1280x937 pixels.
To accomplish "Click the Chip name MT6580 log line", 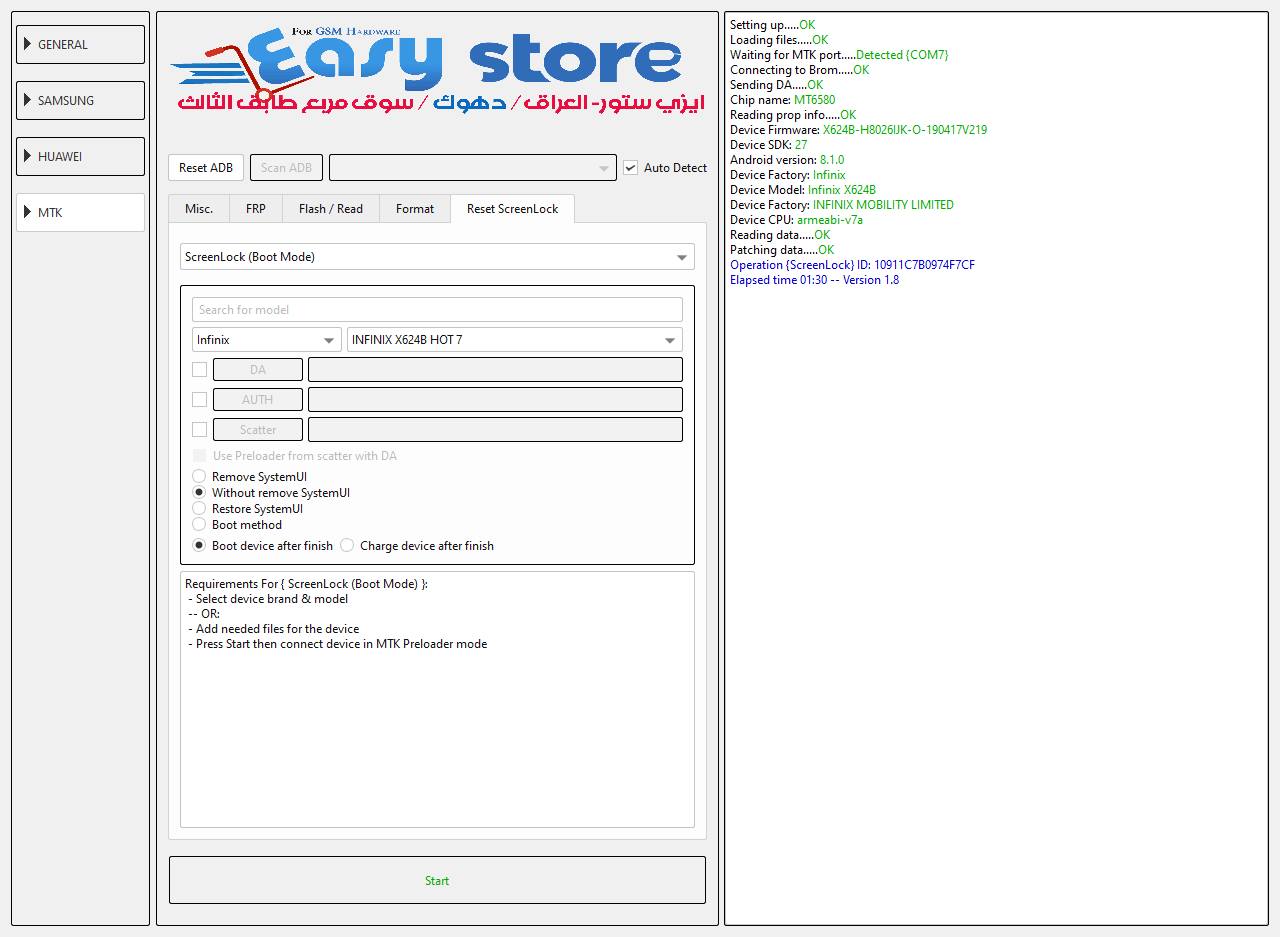I will [782, 100].
